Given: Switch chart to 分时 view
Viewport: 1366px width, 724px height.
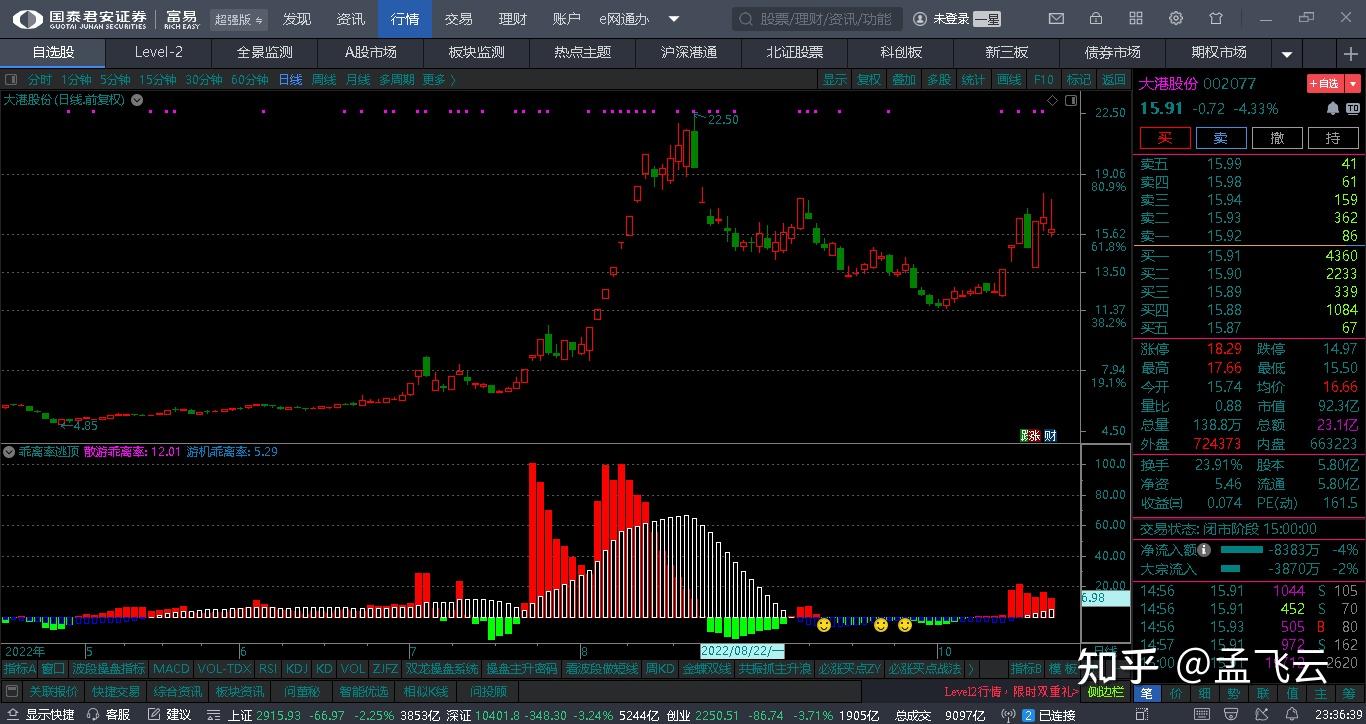Looking at the screenshot, I should pyautogui.click(x=40, y=80).
